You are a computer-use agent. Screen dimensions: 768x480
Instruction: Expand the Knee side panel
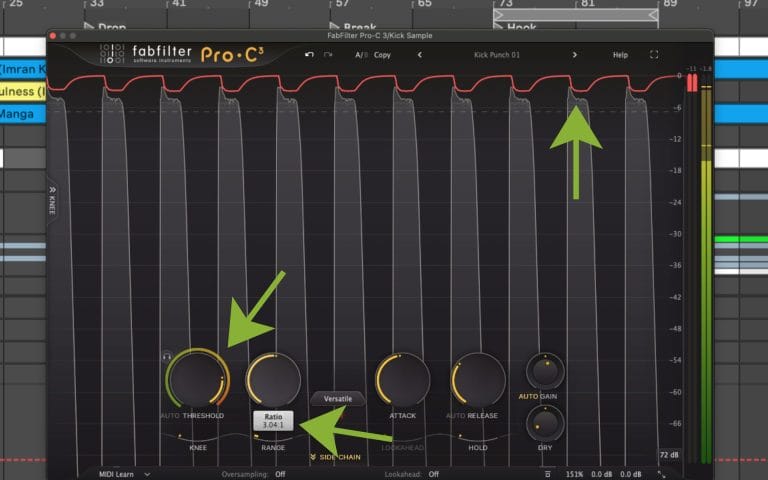coord(52,200)
